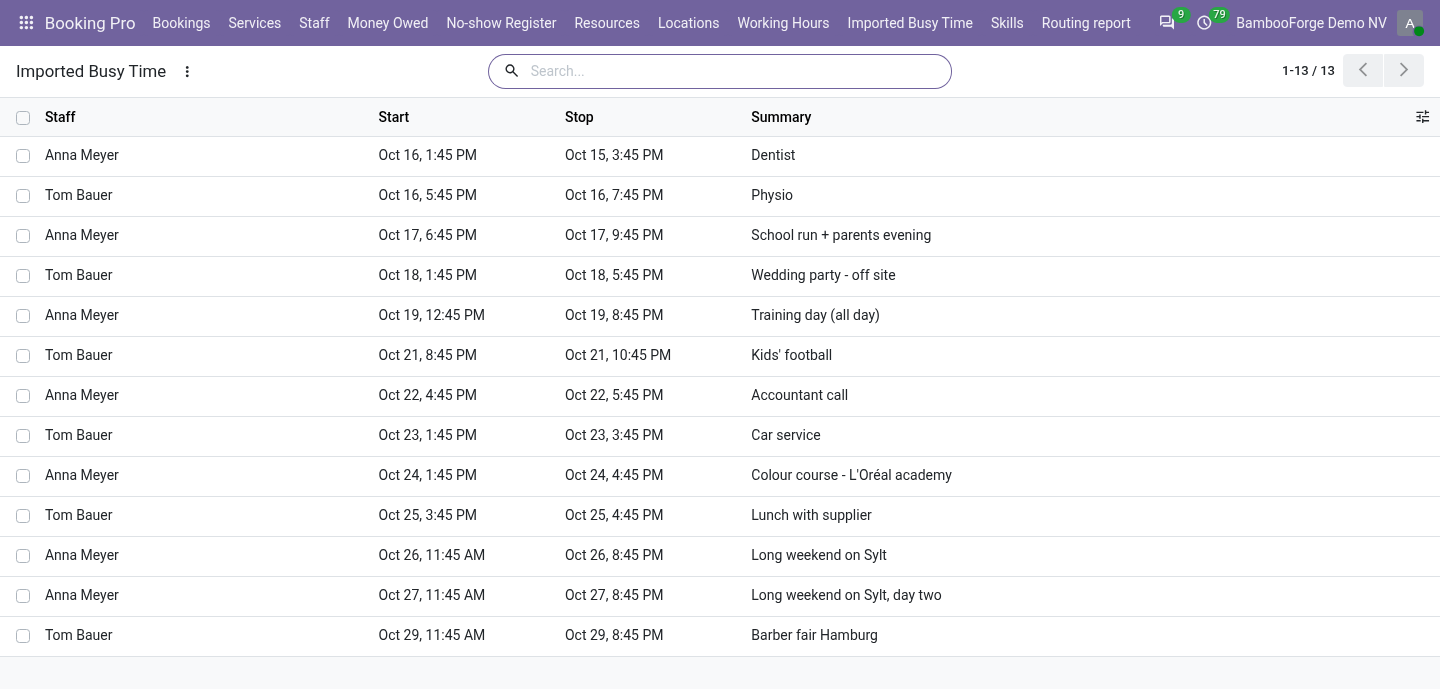Open the apps grid home menu
Image resolution: width=1440 pixels, height=689 pixels.
click(27, 23)
